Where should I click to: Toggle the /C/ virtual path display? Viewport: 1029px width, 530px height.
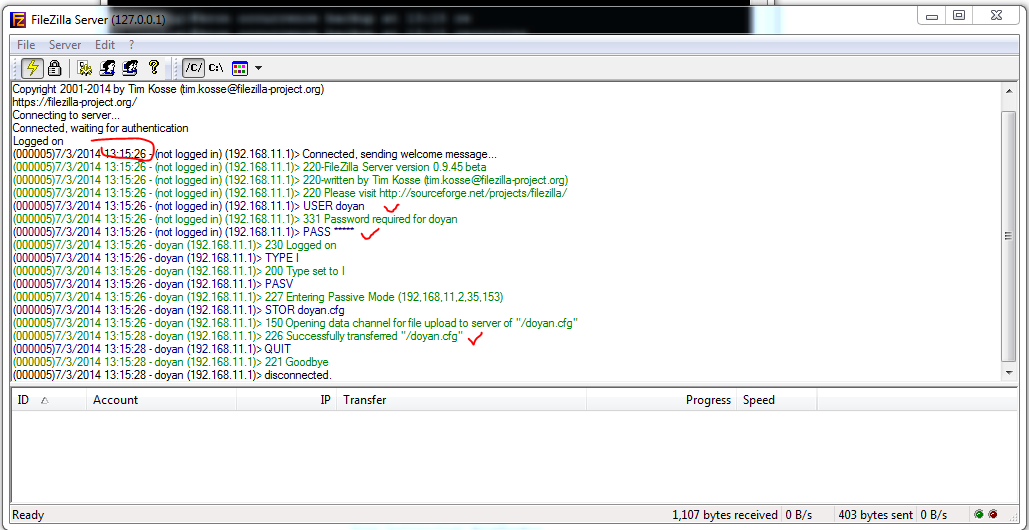point(193,67)
